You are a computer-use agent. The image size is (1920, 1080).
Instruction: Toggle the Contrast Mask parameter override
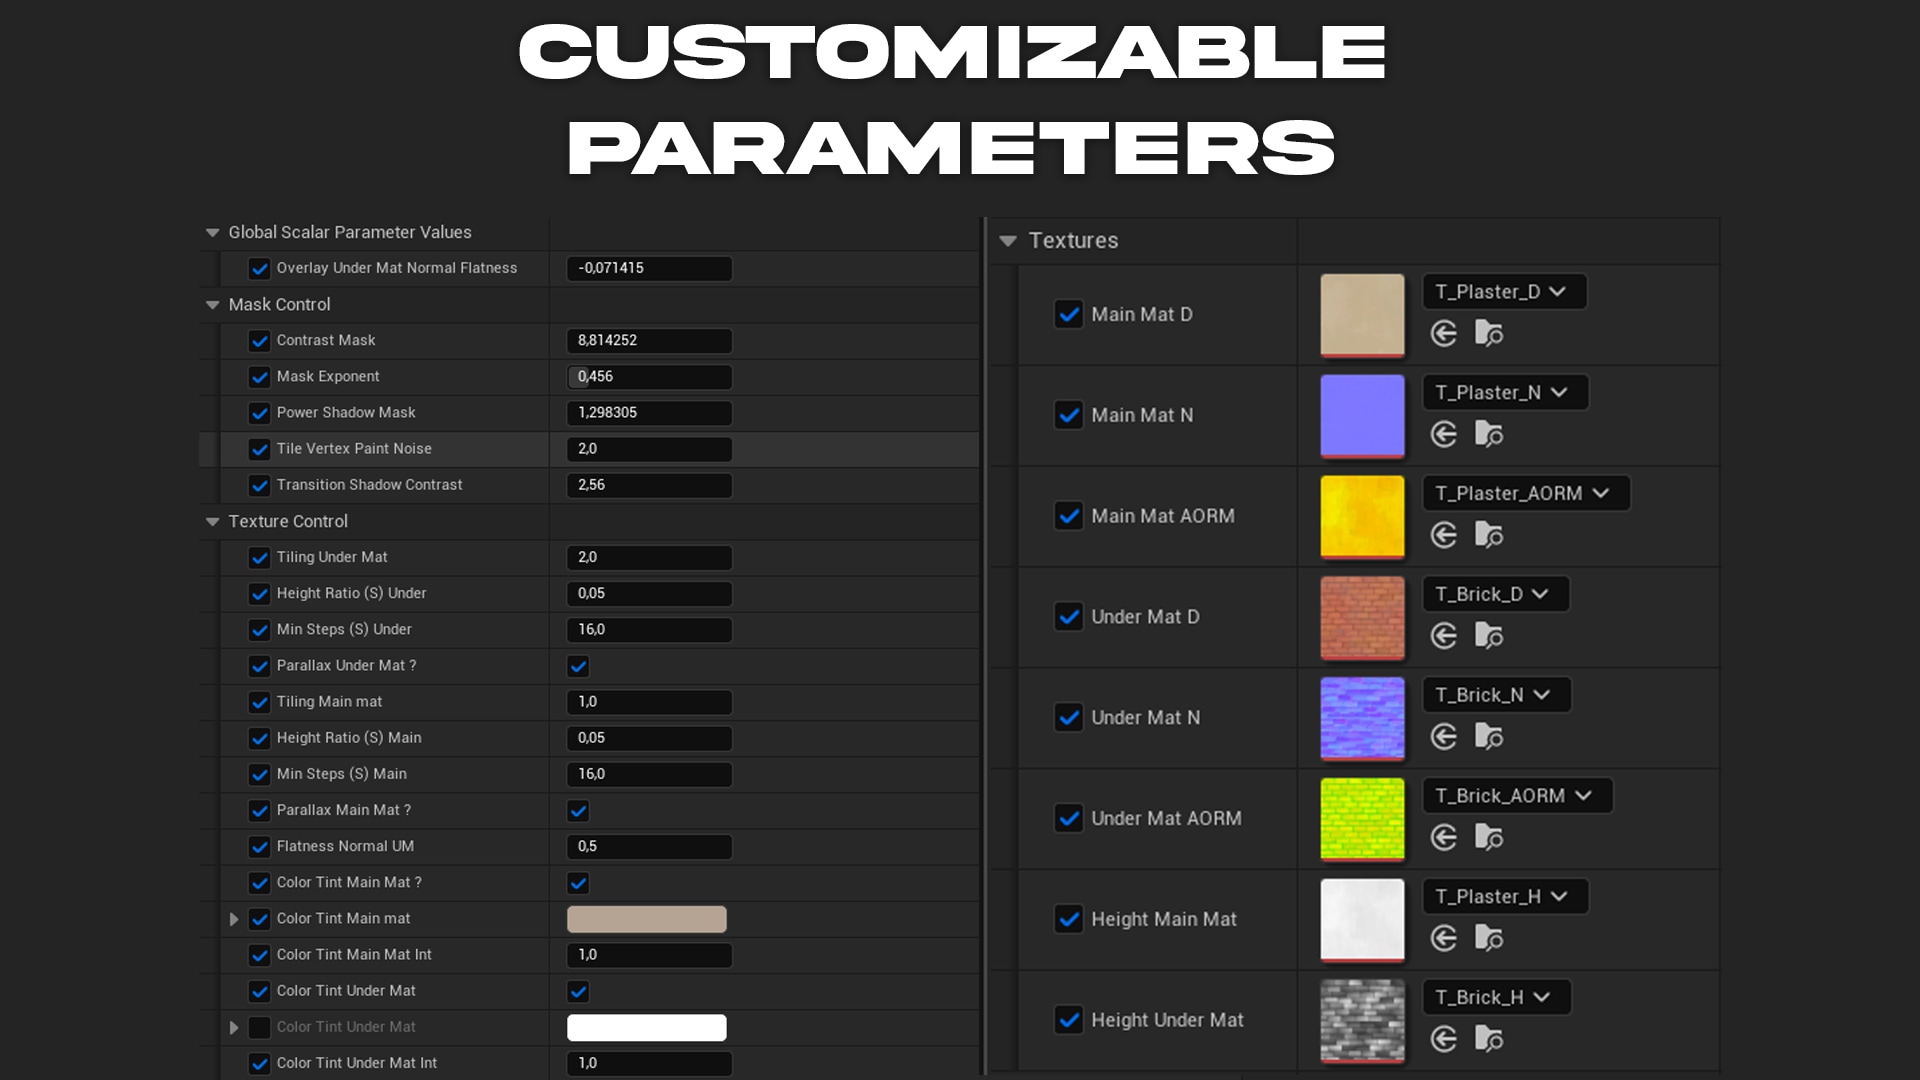click(260, 340)
